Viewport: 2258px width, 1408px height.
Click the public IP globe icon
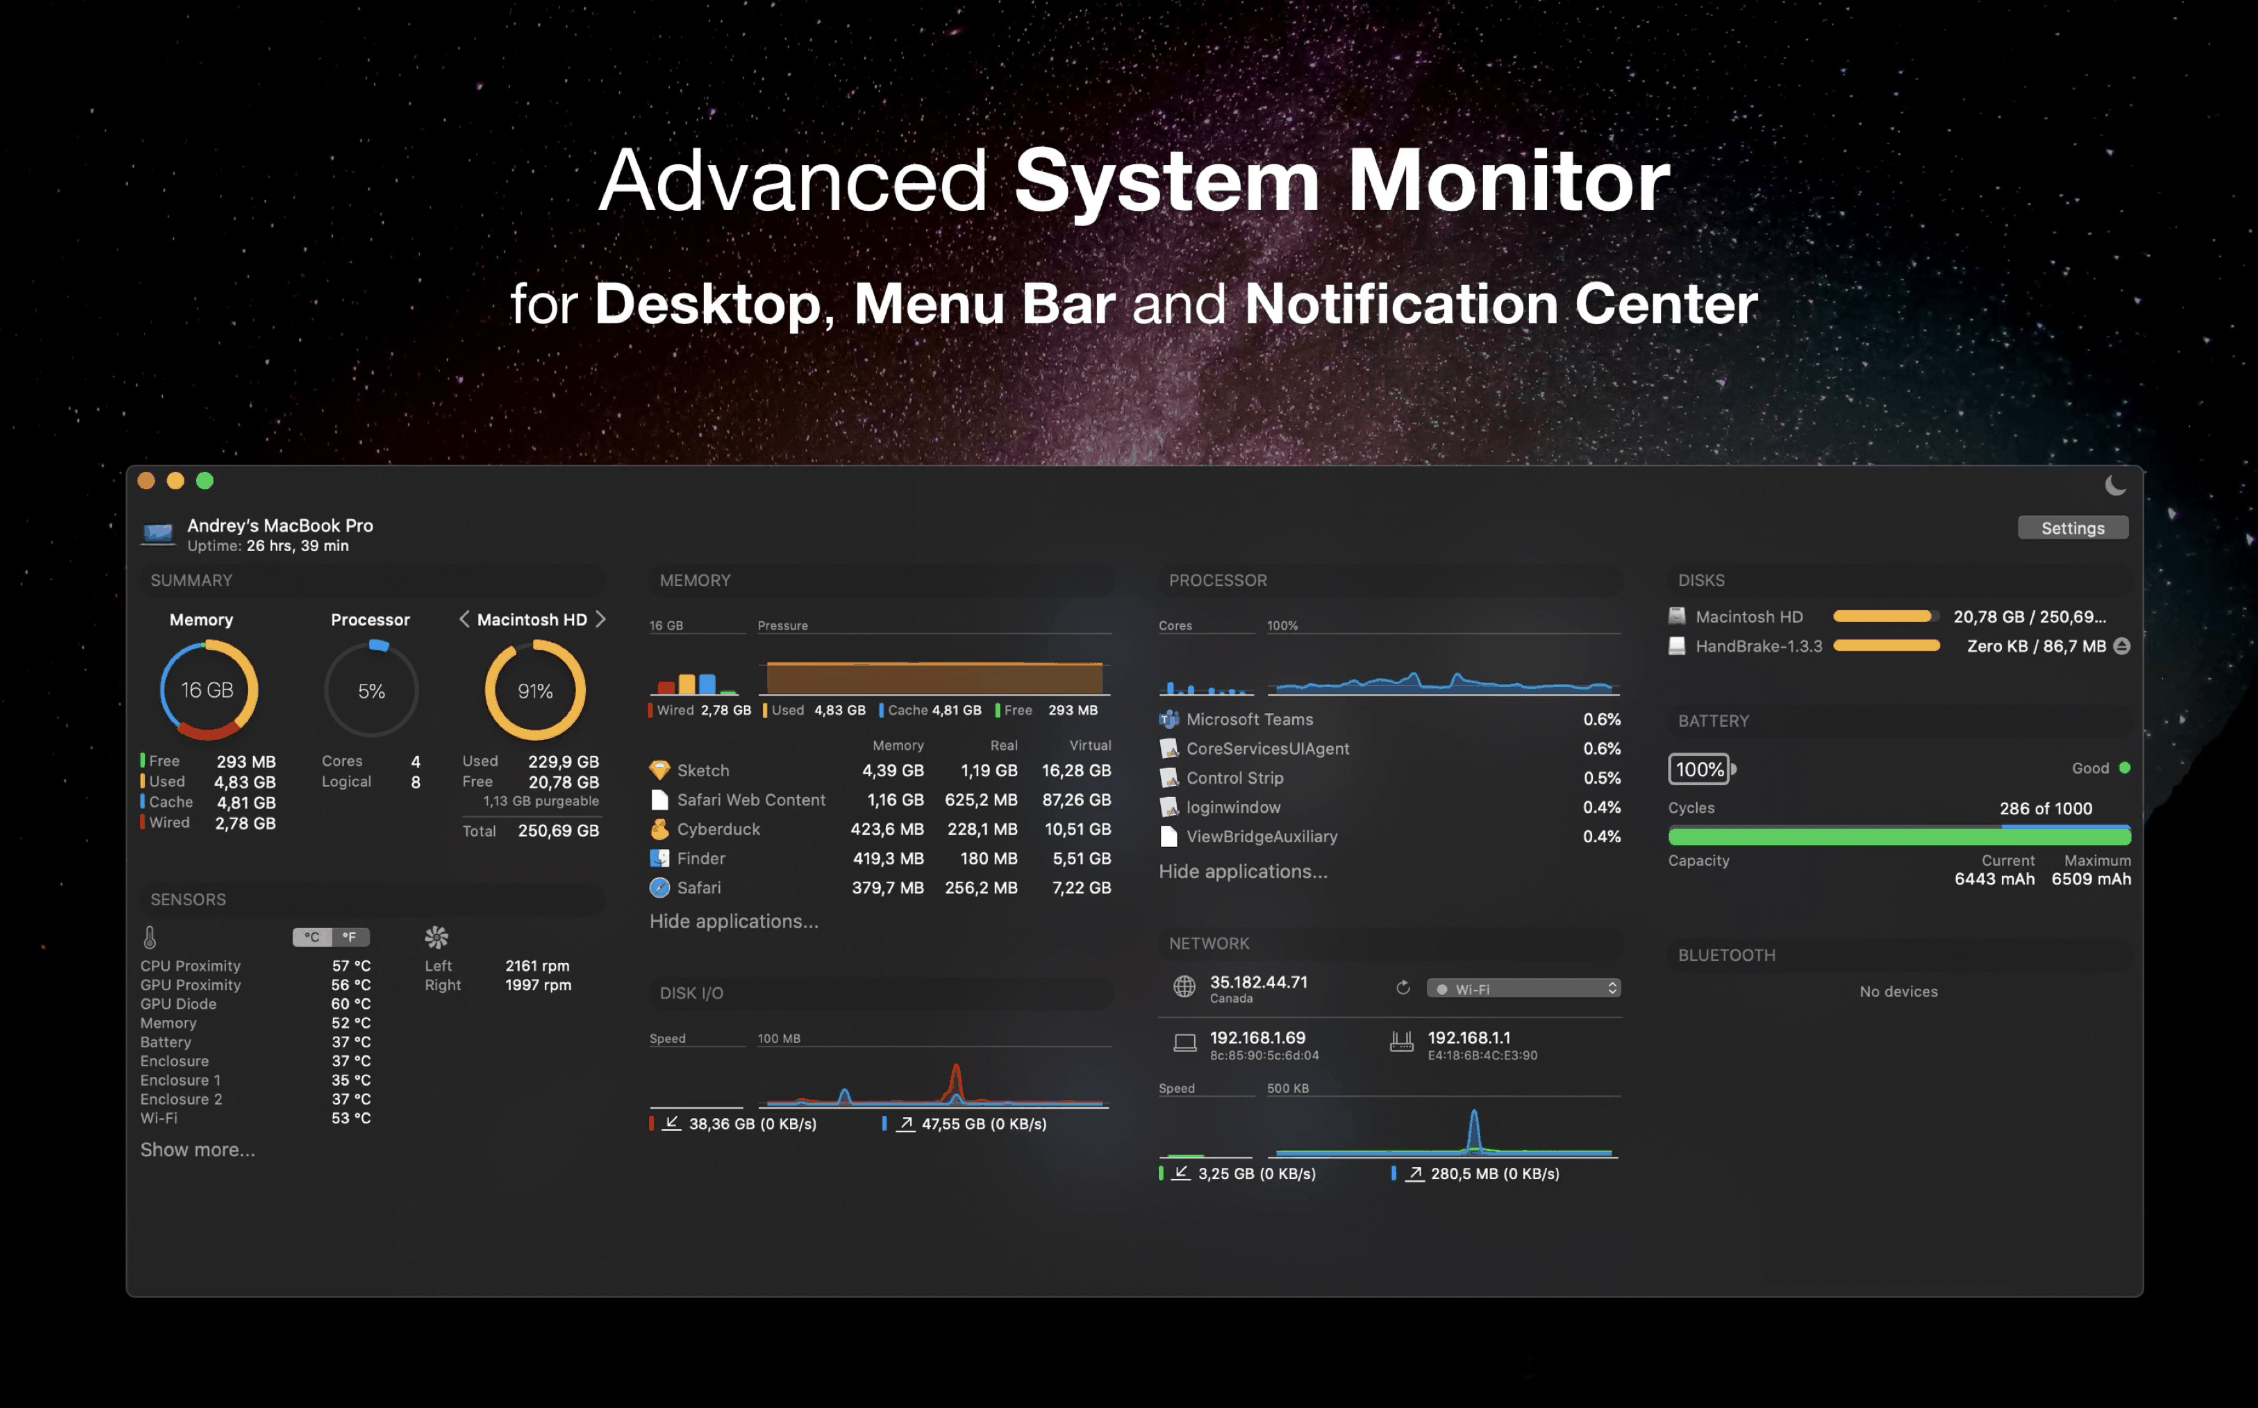pos(1184,987)
